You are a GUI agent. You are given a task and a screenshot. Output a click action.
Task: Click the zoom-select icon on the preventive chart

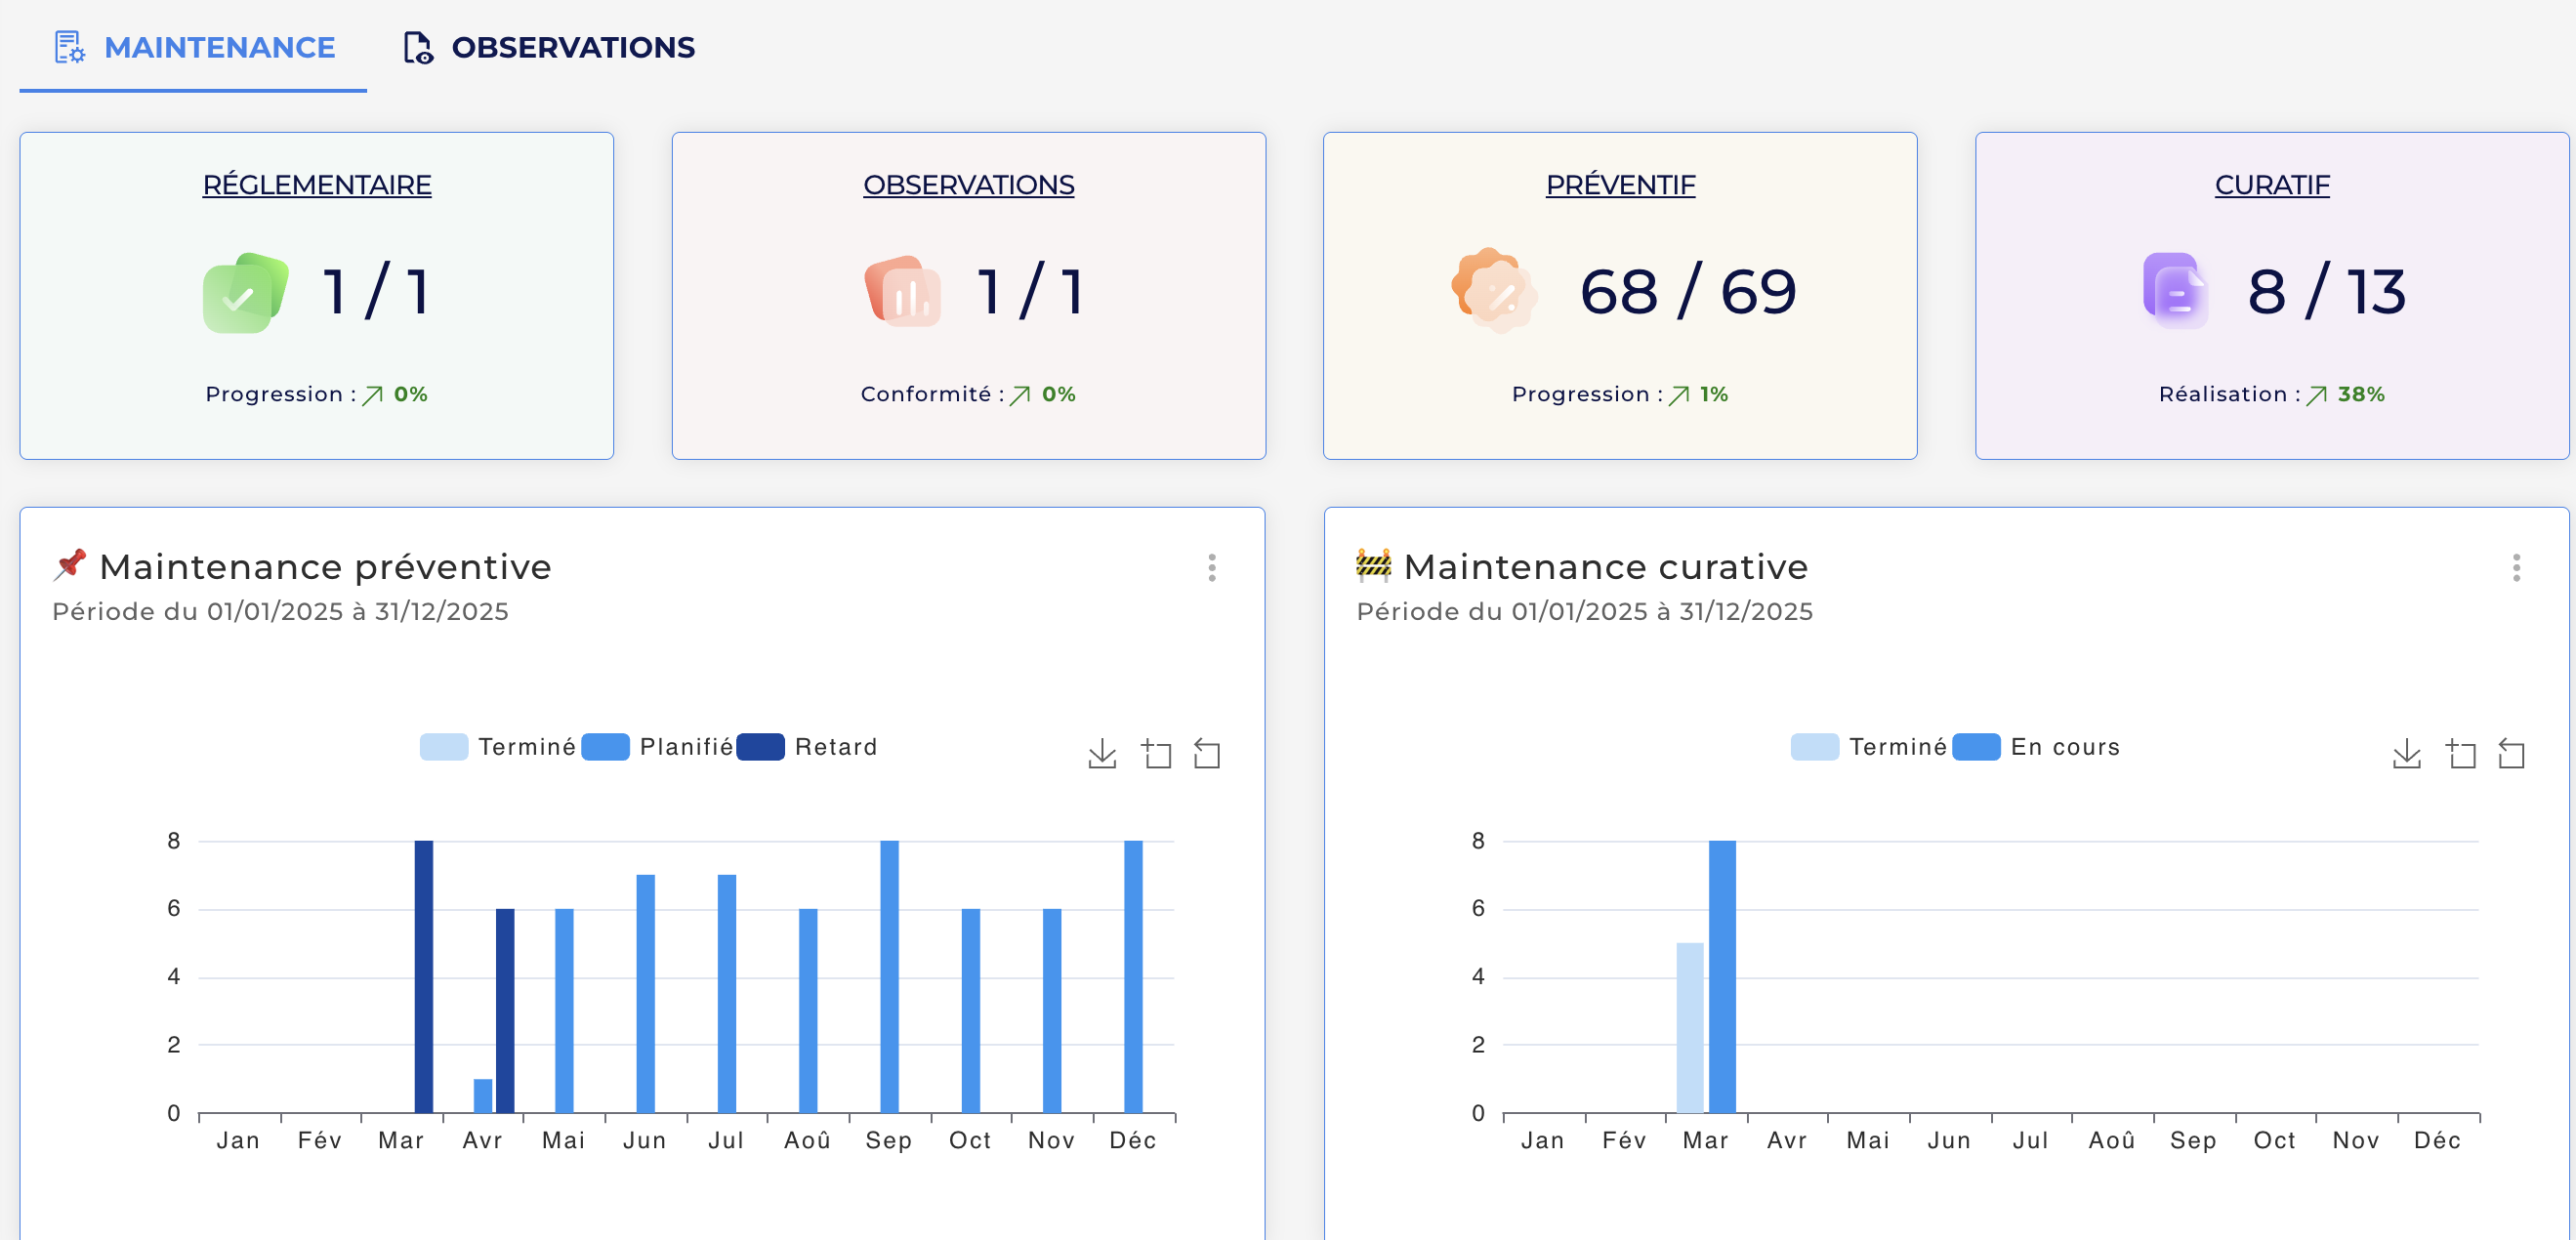pos(1156,753)
